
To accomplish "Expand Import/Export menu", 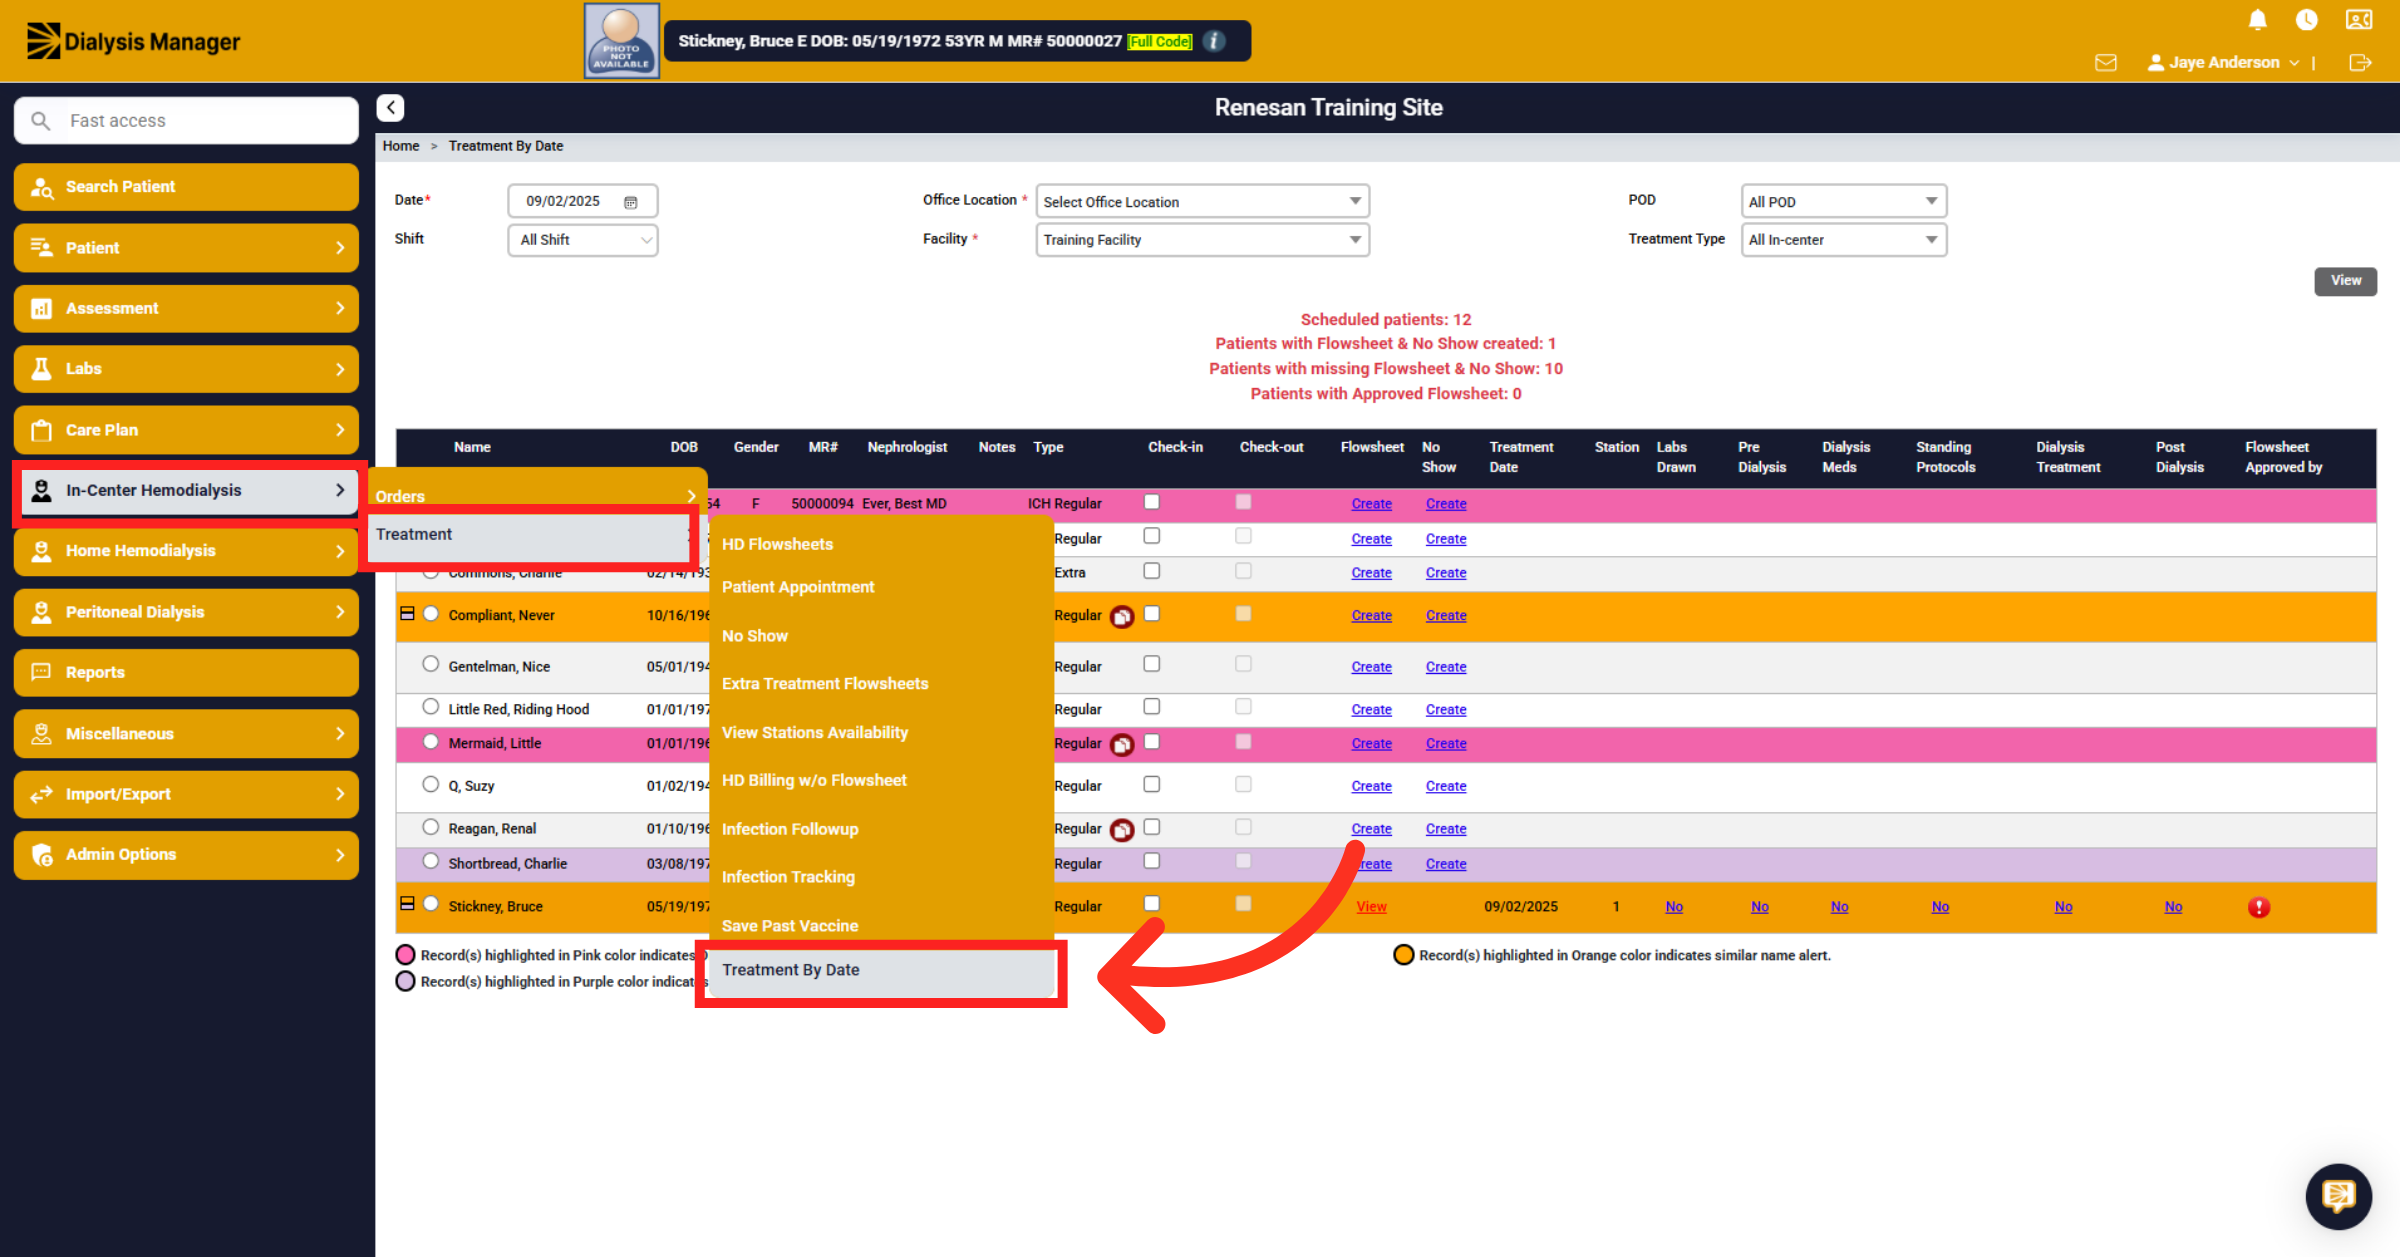I will [186, 794].
